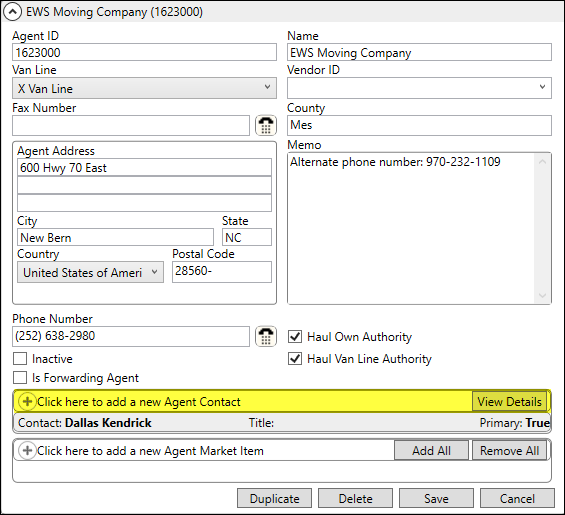Click 'Click here to add a new Agent Contact' text

[139, 401]
